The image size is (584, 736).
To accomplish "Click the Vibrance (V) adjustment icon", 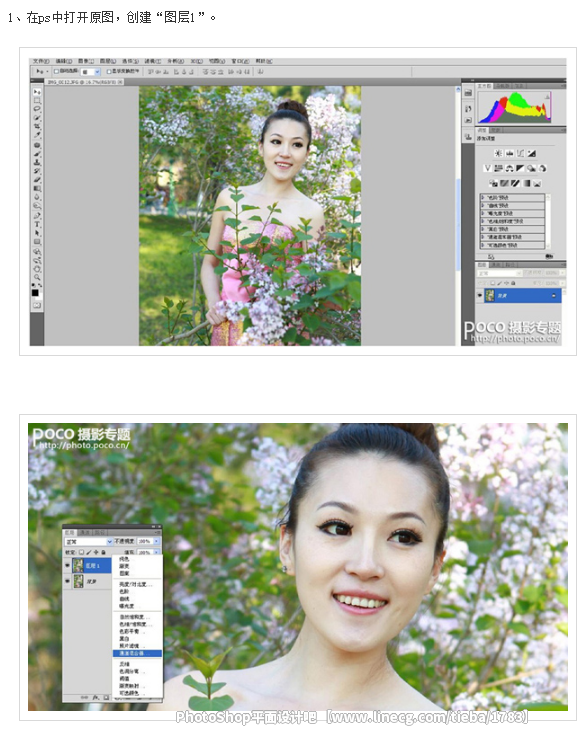I will [487, 168].
